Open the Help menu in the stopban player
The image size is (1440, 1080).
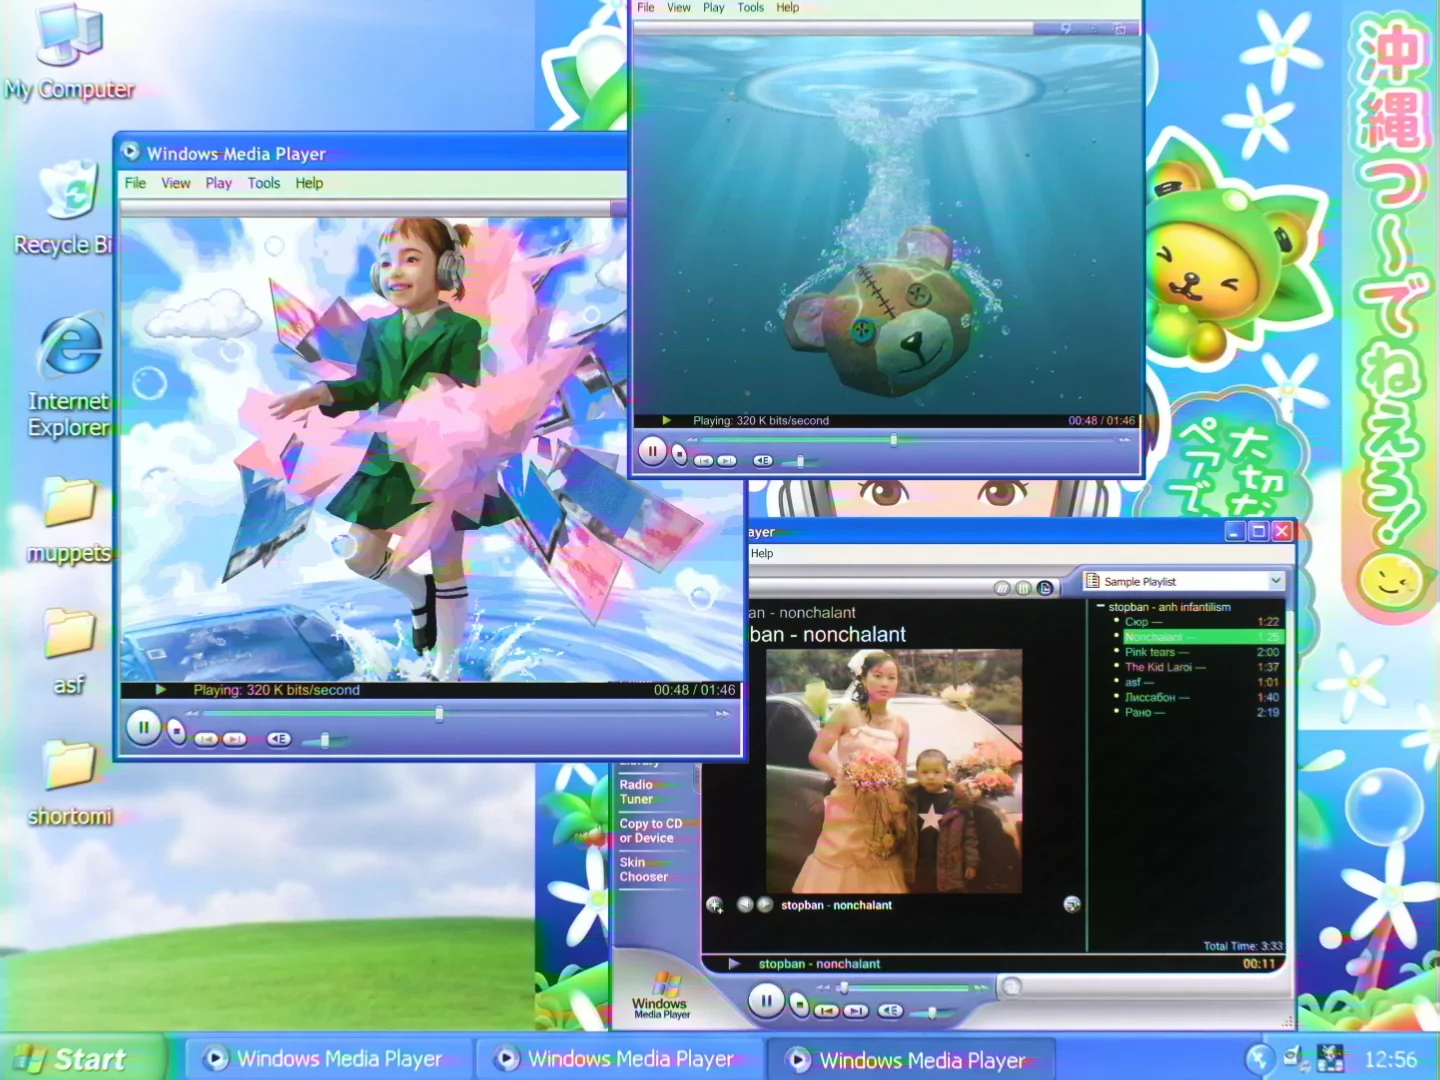762,554
